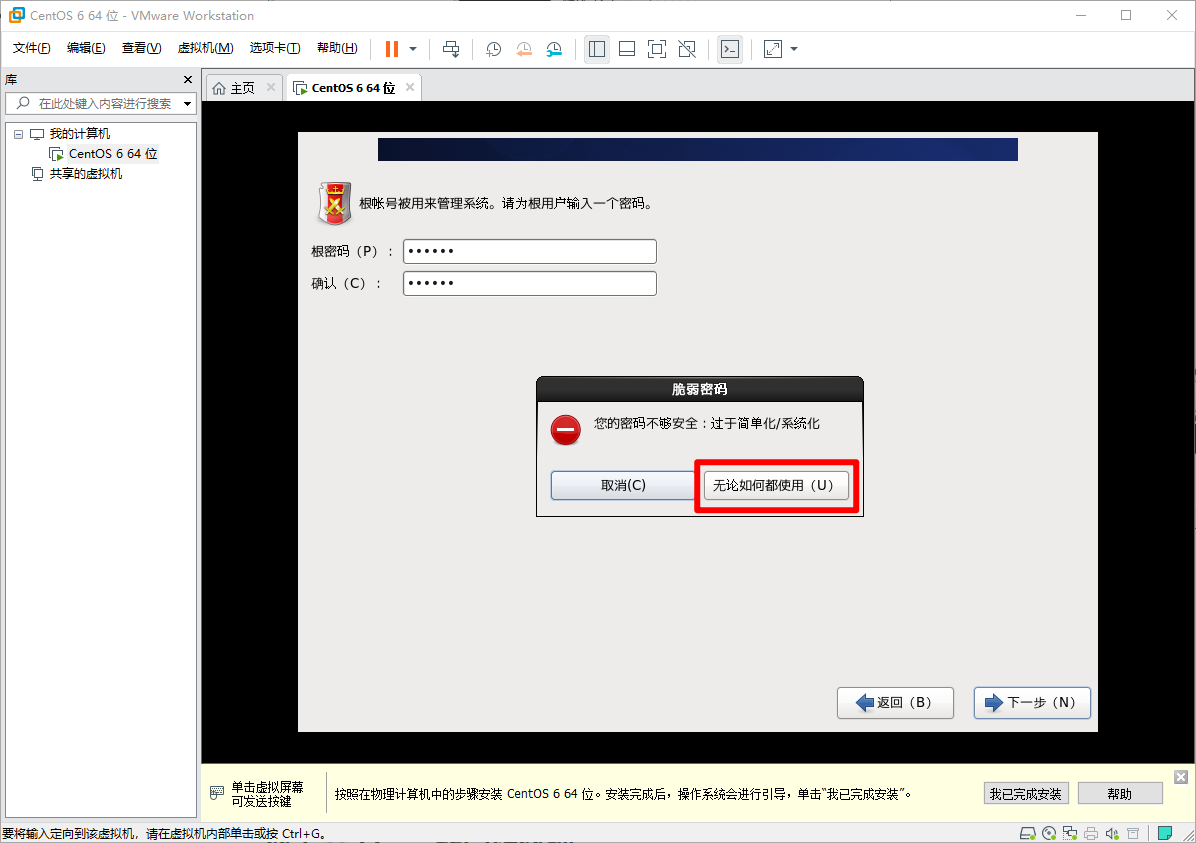Open the 编辑(E) menu
The height and width of the screenshot is (843, 1196).
86,48
